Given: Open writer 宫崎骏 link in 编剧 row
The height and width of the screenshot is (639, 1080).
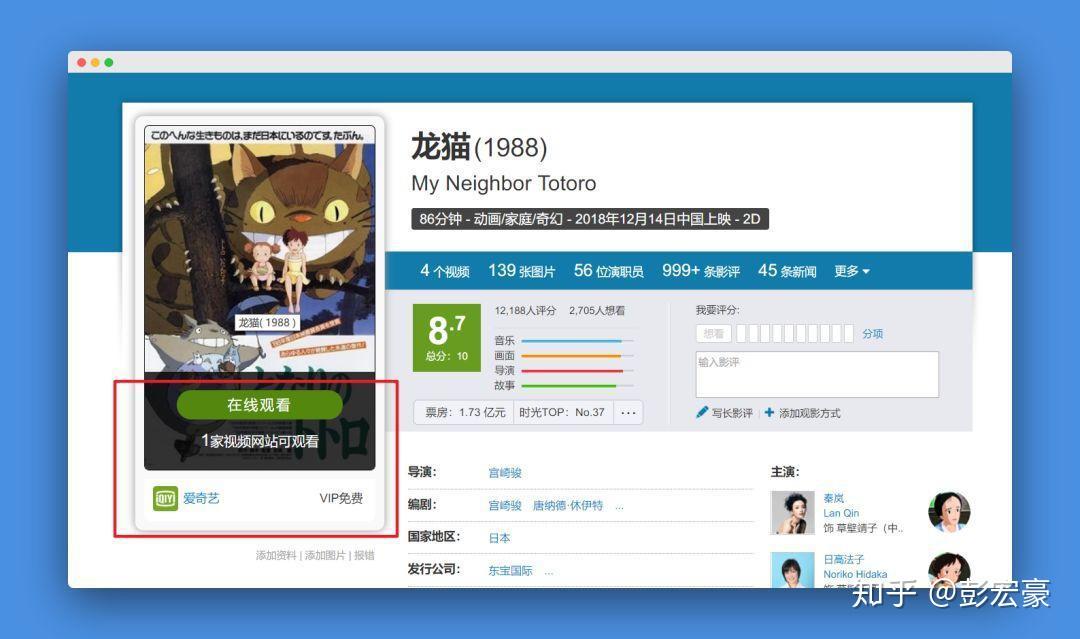Looking at the screenshot, I should coord(505,505).
